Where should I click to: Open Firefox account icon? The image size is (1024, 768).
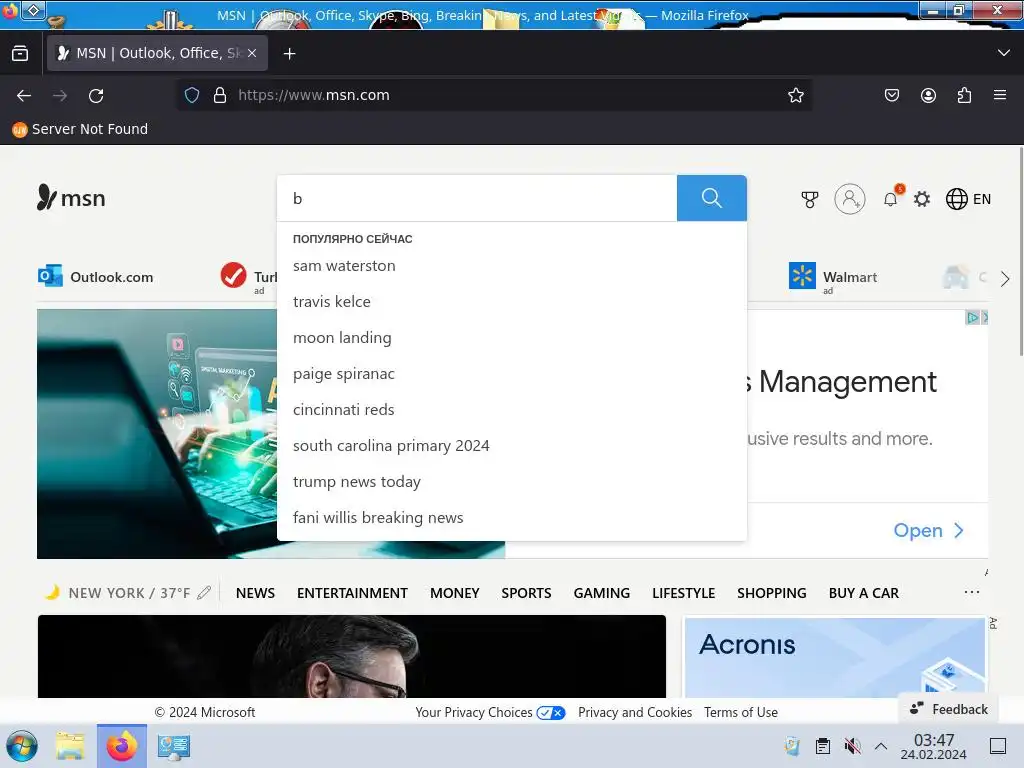pyautogui.click(x=928, y=95)
